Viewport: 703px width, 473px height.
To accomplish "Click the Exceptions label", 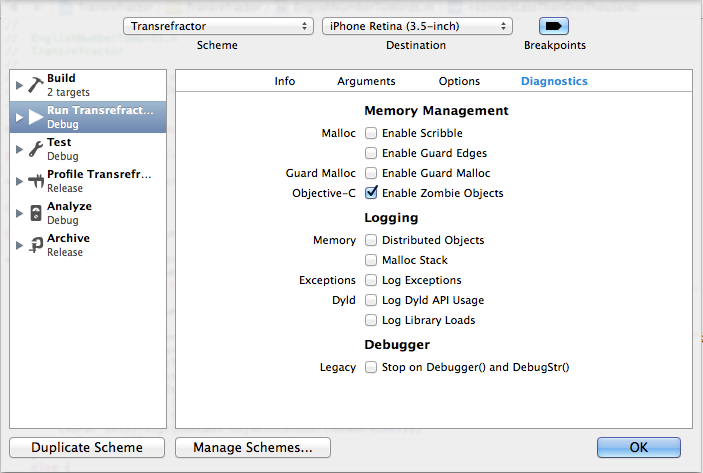I will tap(327, 280).
